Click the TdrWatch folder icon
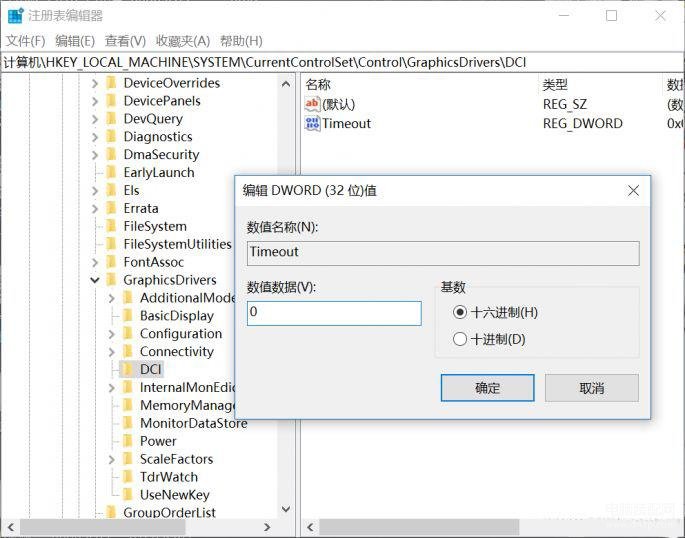This screenshot has width=685, height=538. (x=128, y=477)
